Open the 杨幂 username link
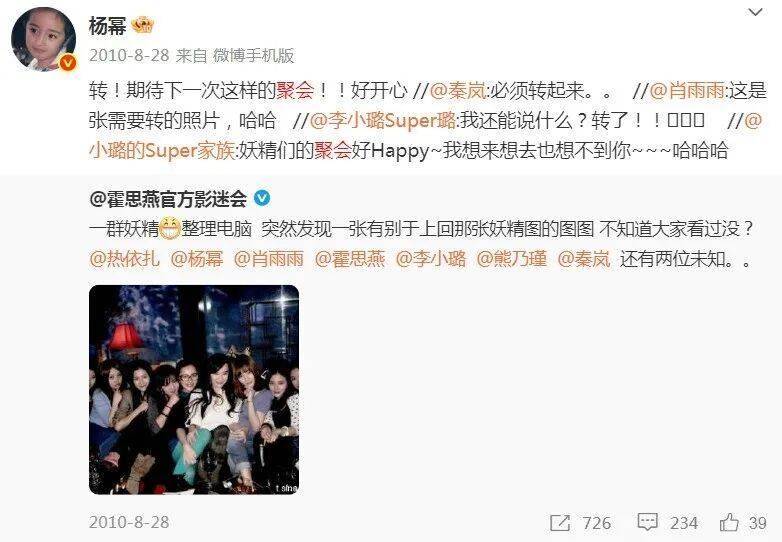Screen dimensions: 782x542 point(107,25)
